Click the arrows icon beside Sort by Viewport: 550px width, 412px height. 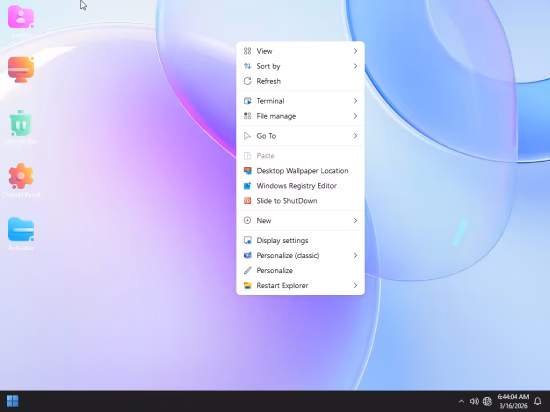coord(248,66)
